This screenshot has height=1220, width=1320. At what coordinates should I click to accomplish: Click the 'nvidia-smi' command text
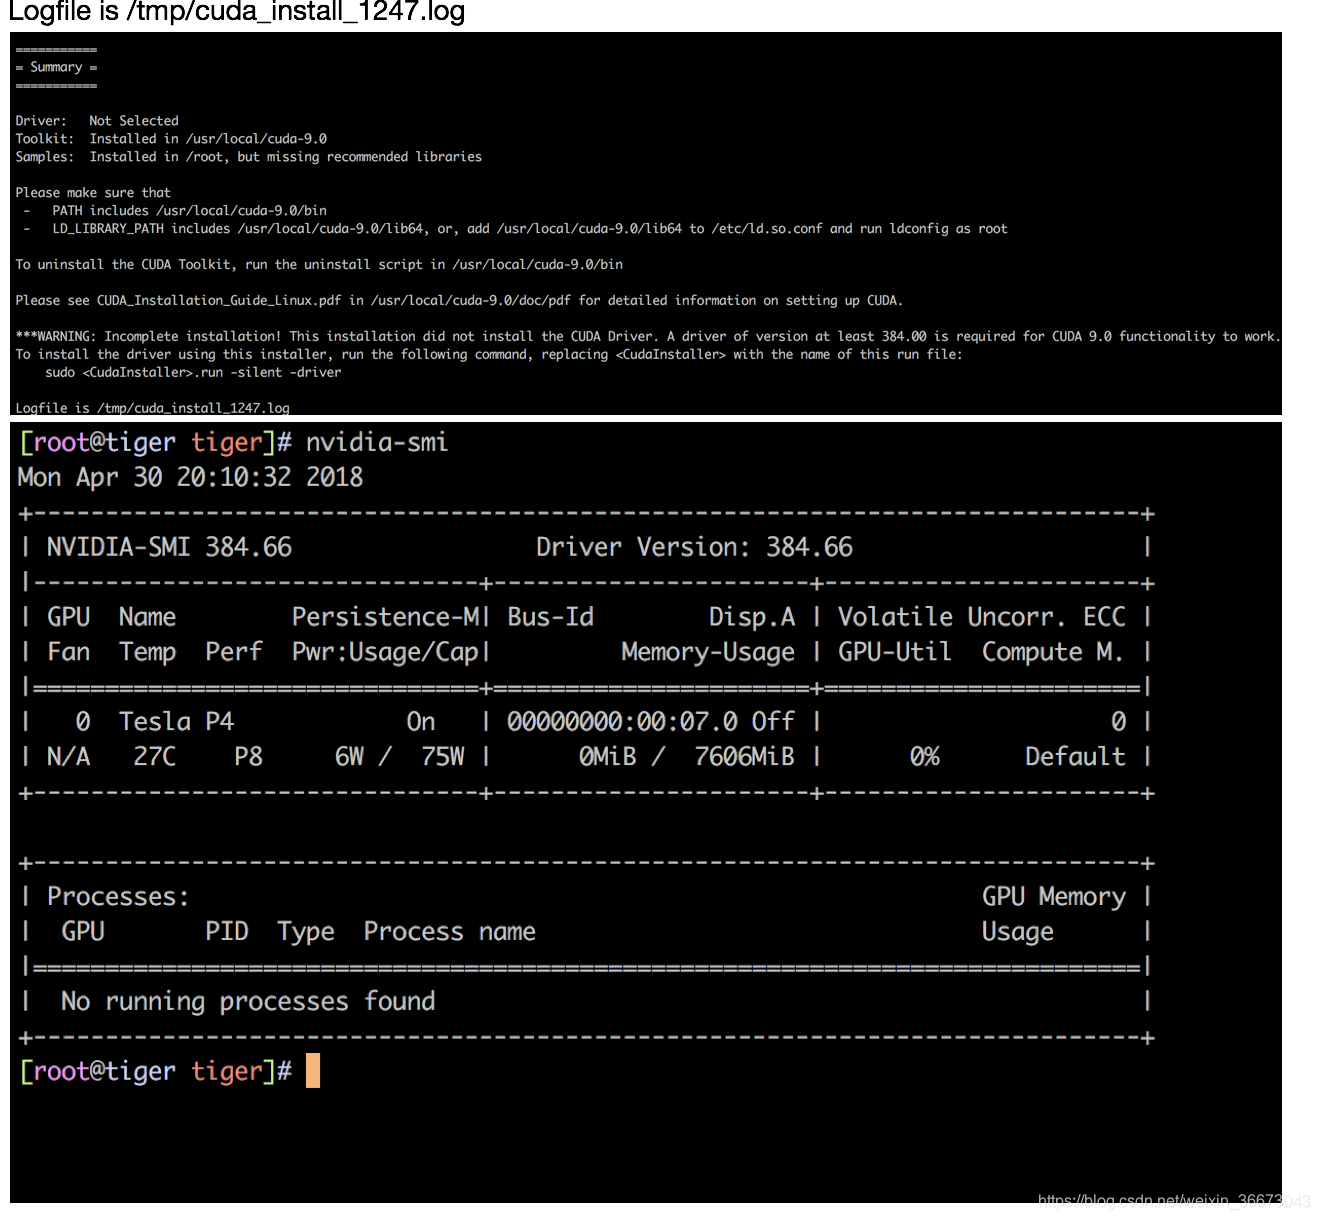(377, 442)
